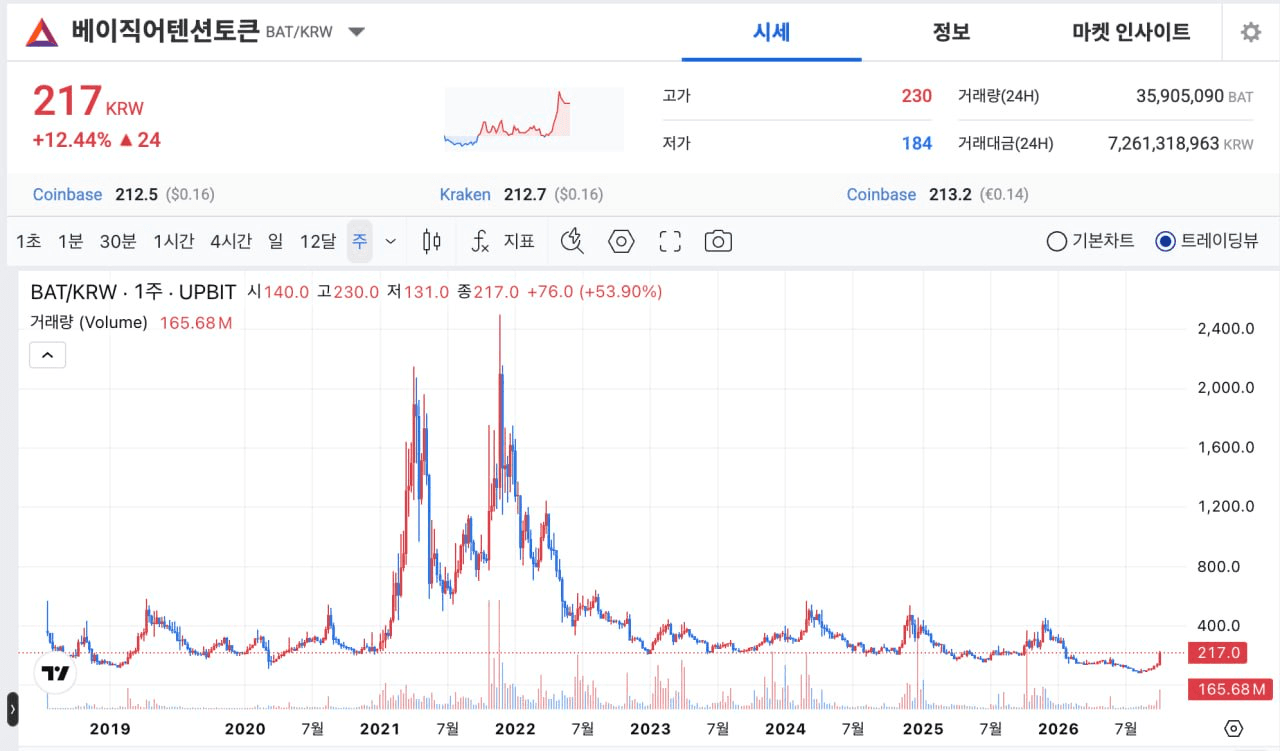
Task: Open the left side panel arrow
Action: click(12, 710)
